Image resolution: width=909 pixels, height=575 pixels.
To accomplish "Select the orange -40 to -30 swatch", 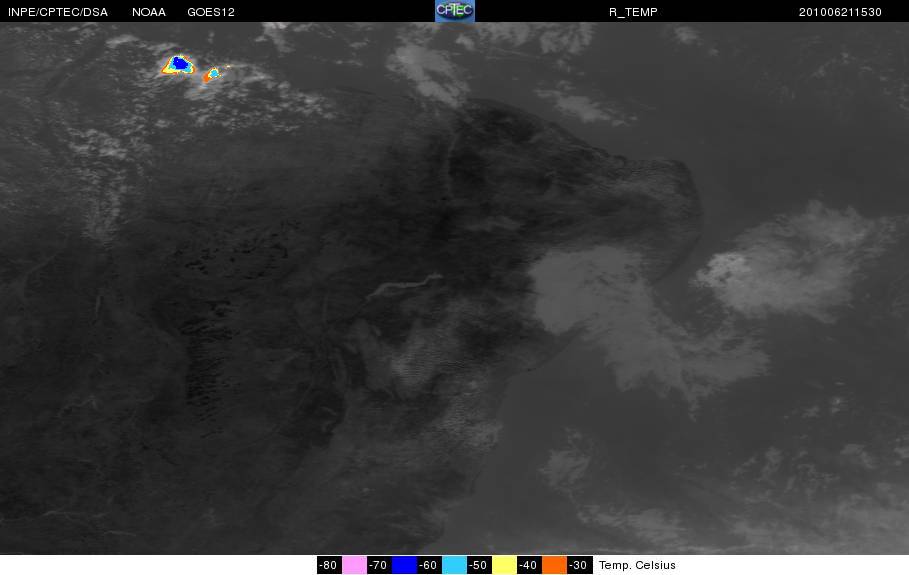I will click(554, 565).
